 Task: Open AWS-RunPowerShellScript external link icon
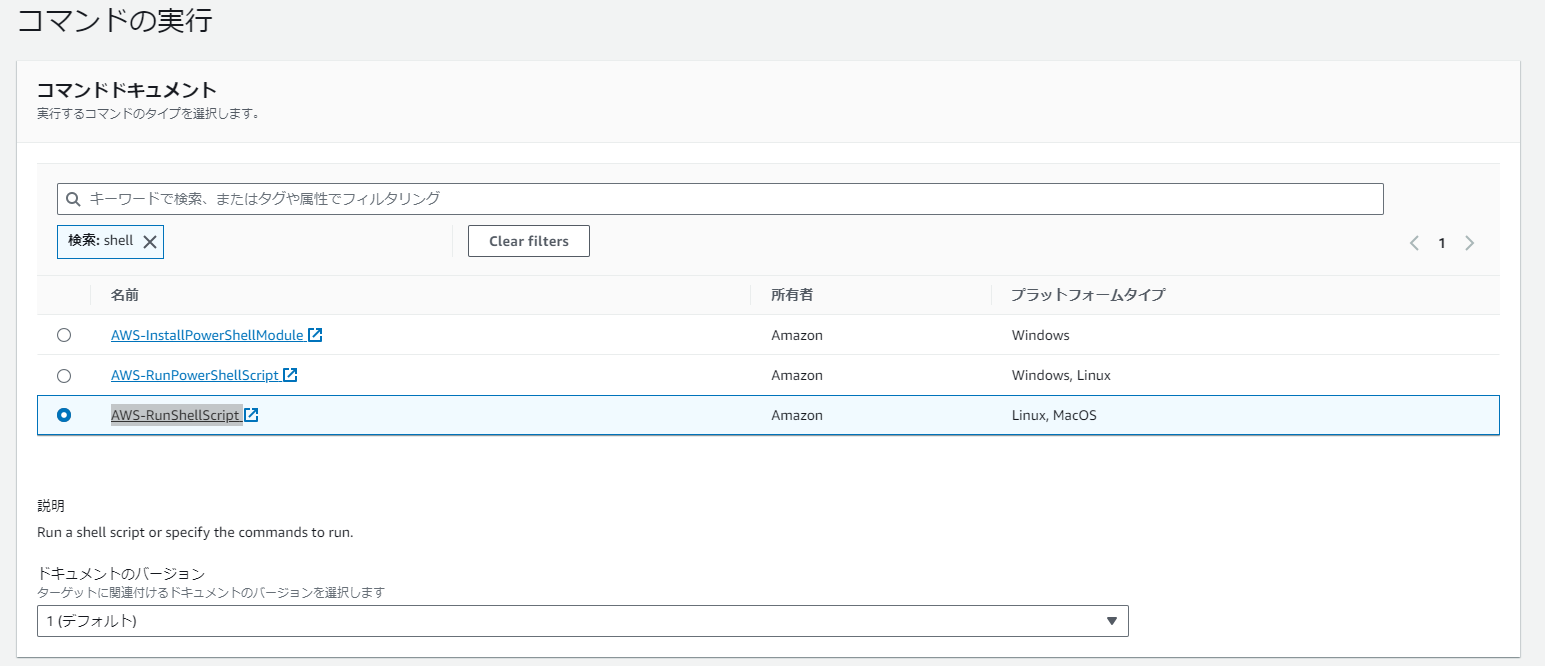click(x=290, y=375)
